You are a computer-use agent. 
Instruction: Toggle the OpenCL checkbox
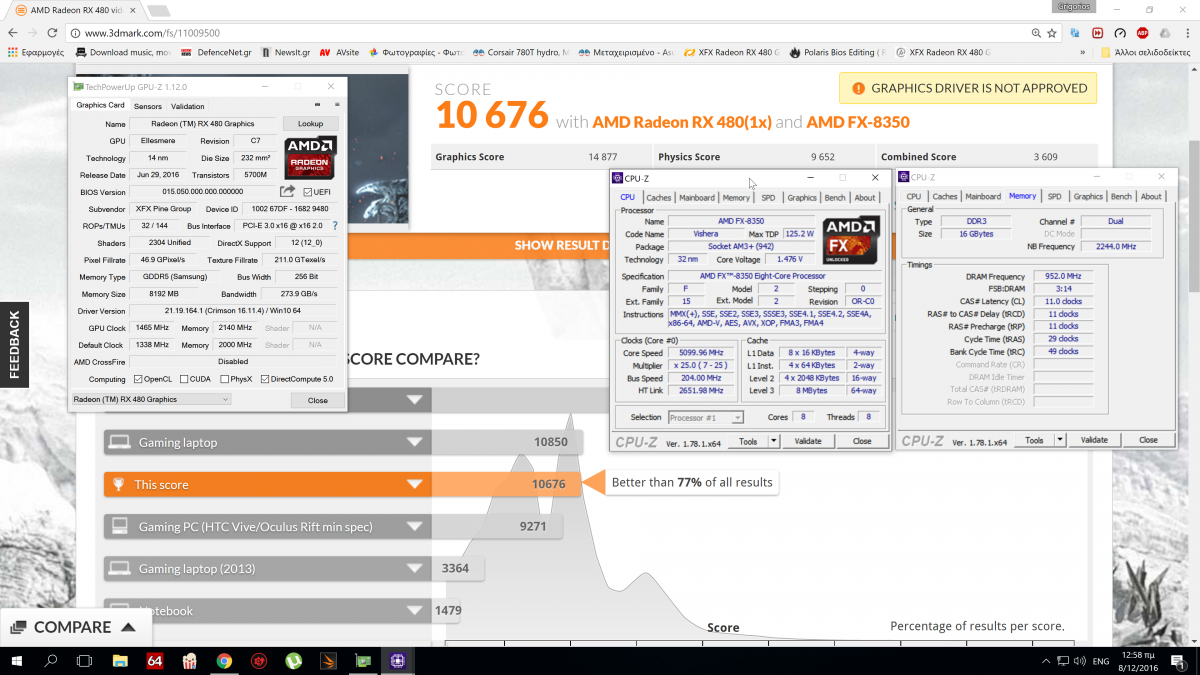coord(138,379)
